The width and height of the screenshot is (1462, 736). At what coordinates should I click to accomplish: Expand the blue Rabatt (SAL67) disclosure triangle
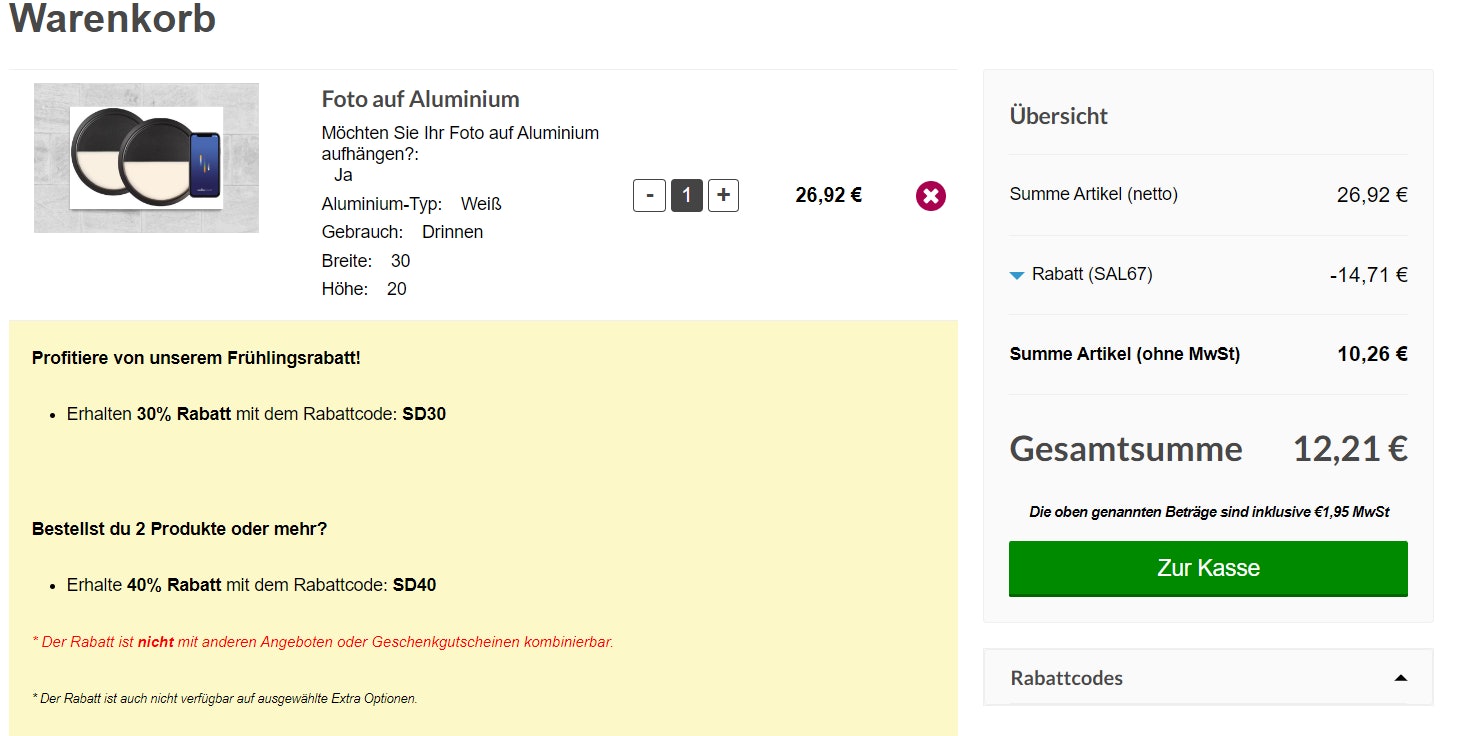pos(1017,275)
